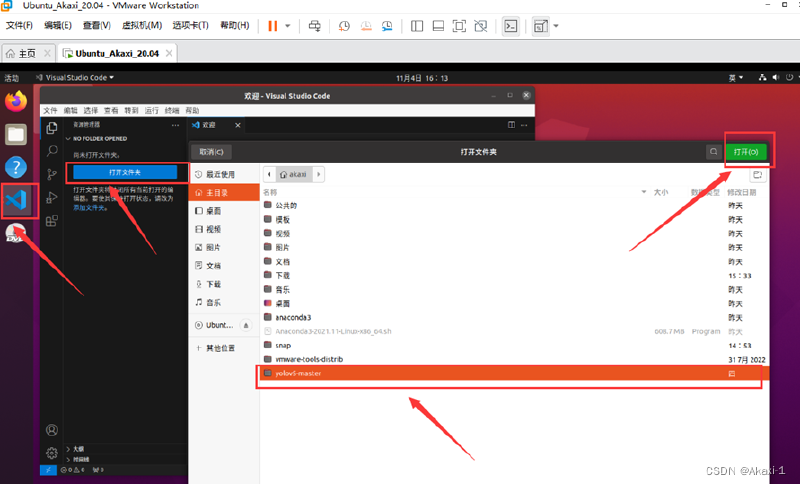Sort the file list by the 名称 column header

pyautogui.click(x=270, y=192)
